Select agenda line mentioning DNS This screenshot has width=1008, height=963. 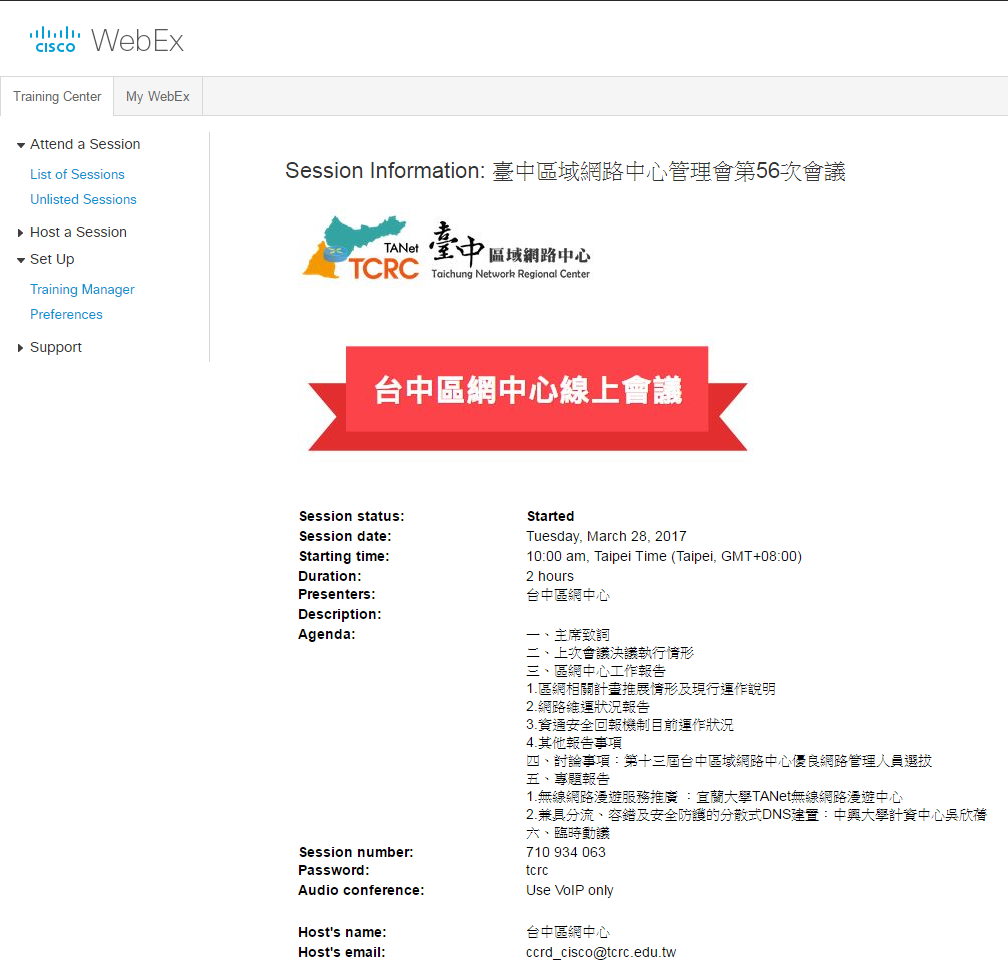tap(756, 815)
